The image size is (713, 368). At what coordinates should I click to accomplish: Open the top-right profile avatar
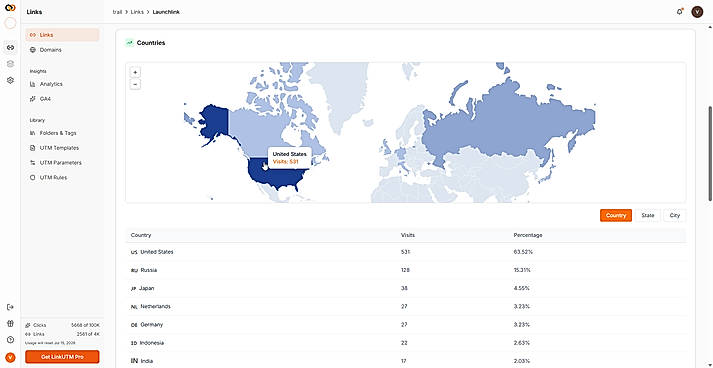point(697,12)
